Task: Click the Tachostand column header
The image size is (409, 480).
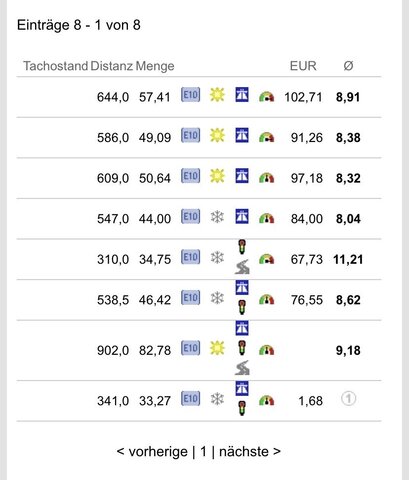Action: click(55, 66)
